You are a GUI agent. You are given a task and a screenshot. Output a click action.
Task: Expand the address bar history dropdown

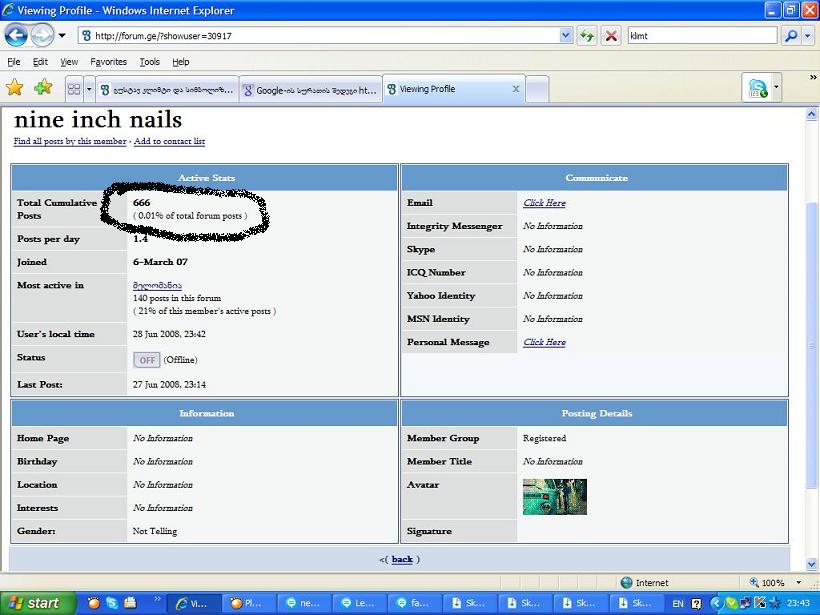point(565,36)
